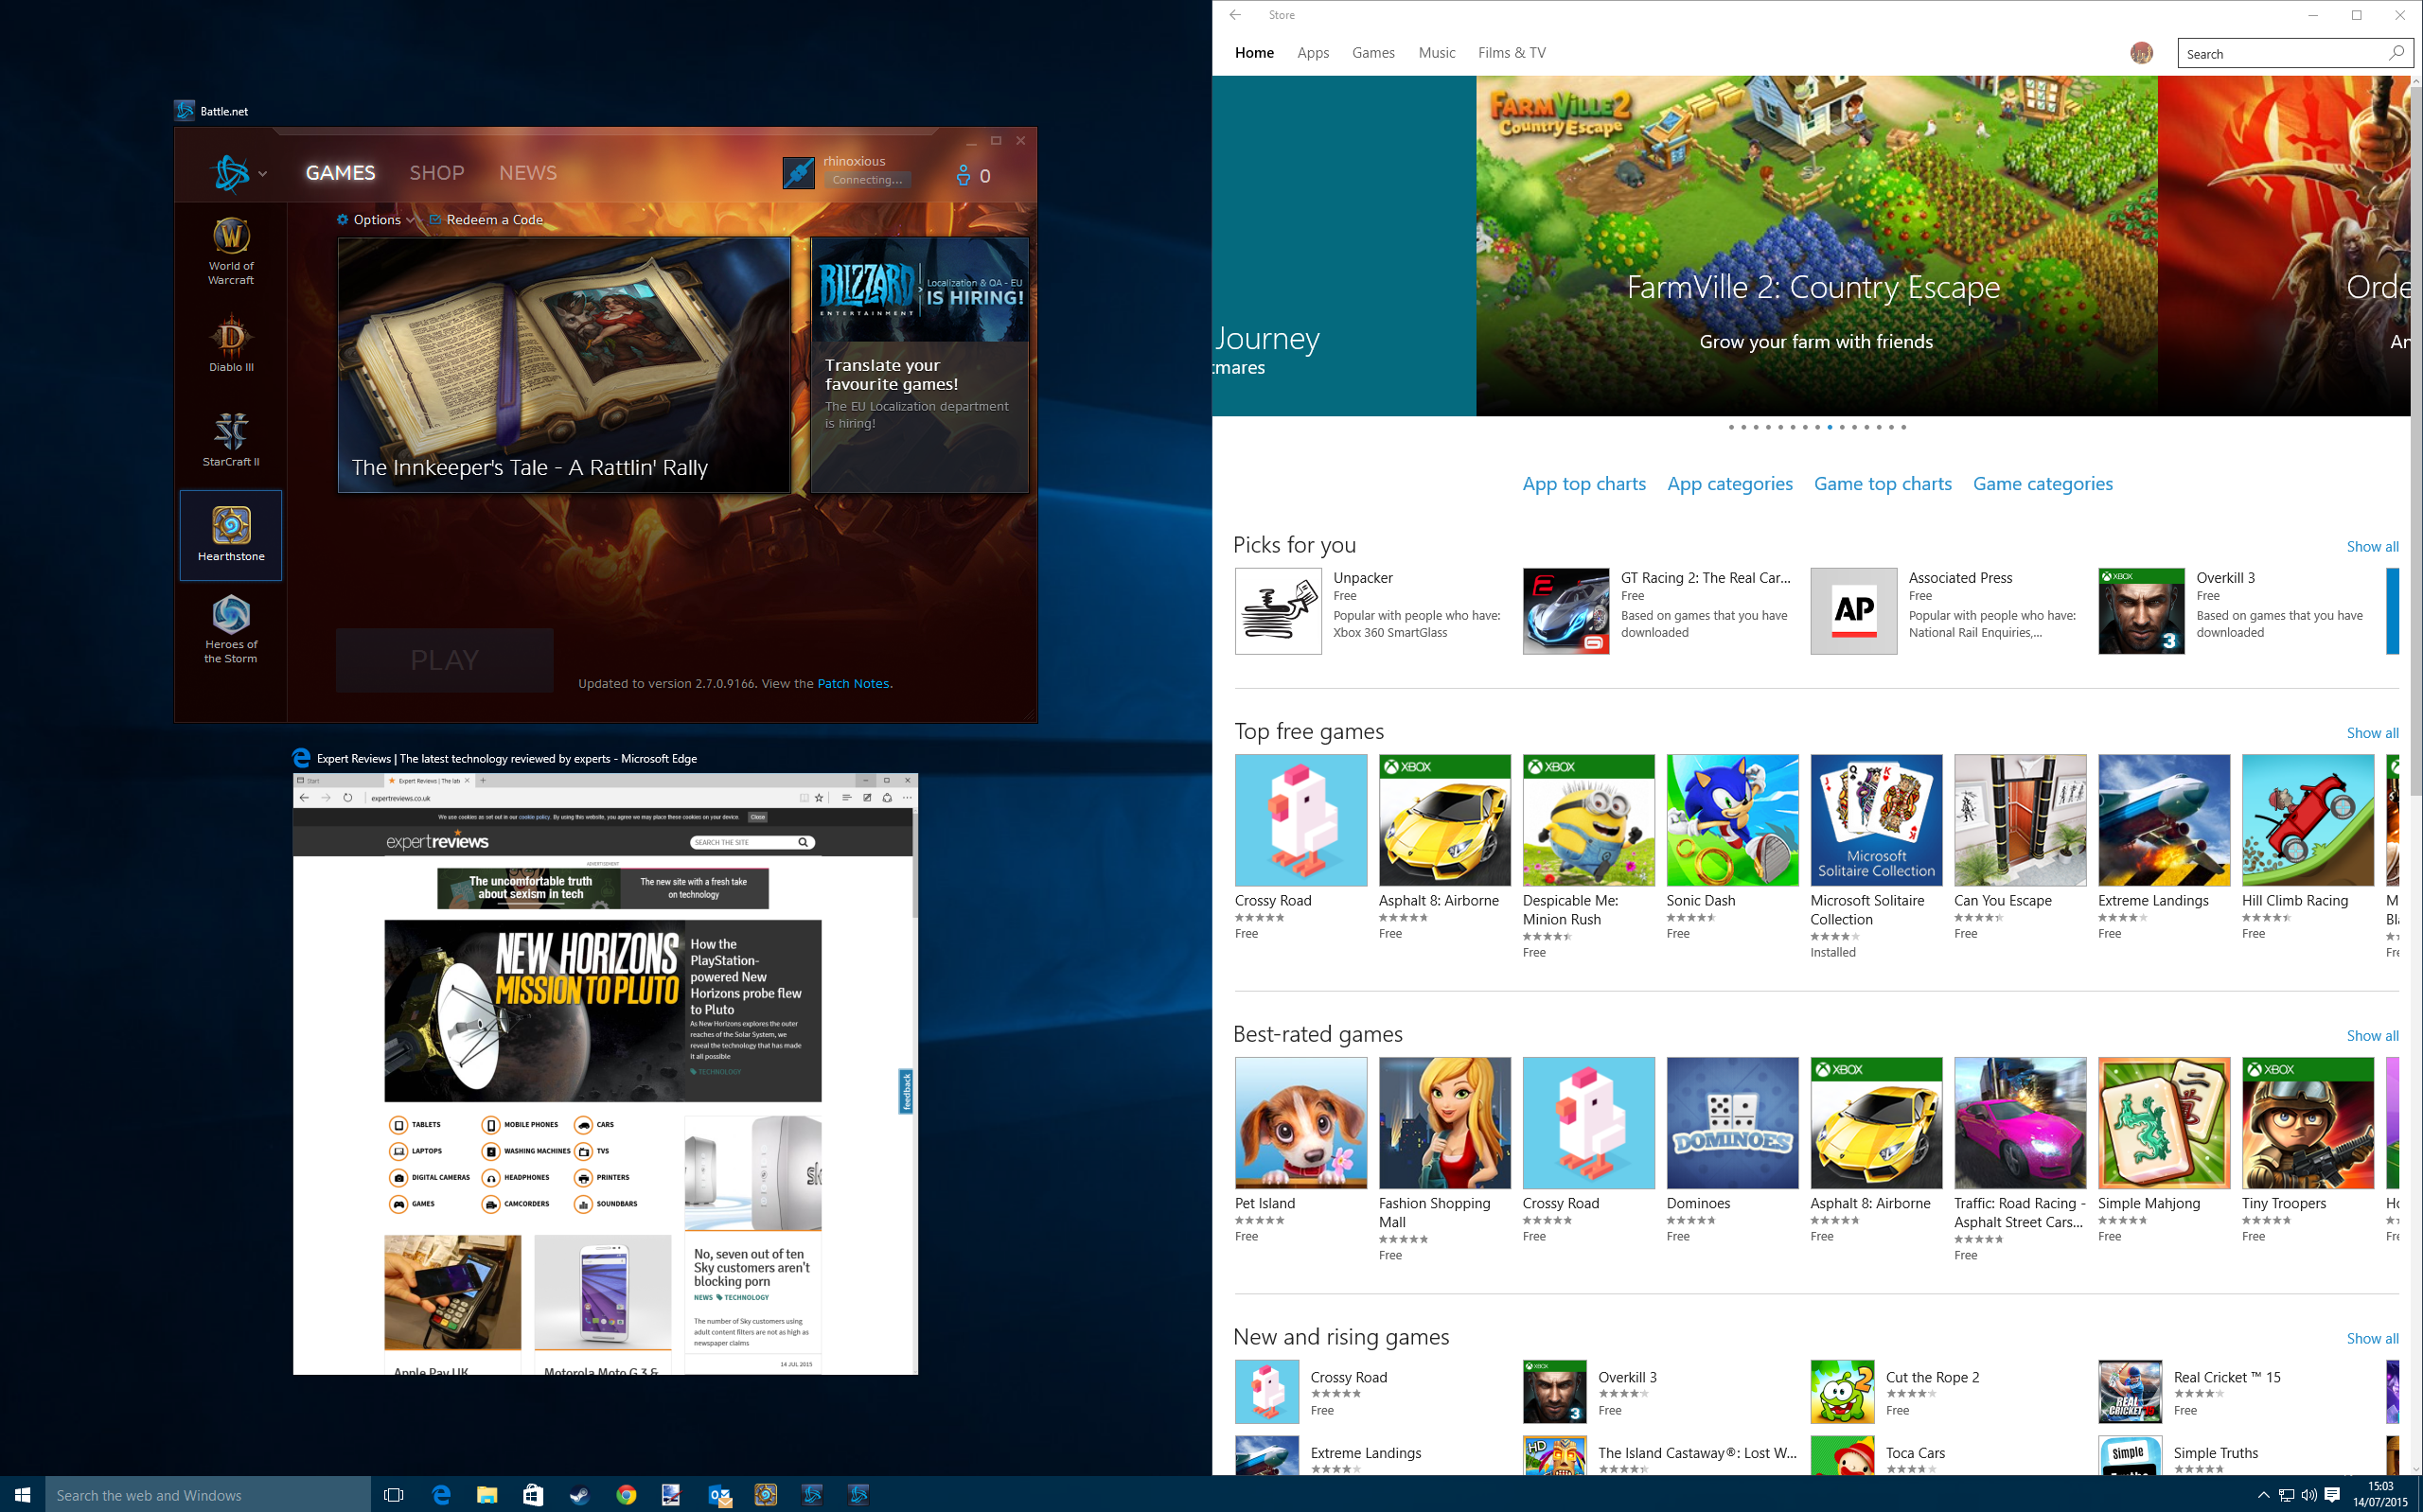Open Game categories link
The width and height of the screenshot is (2423, 1512).
coord(2042,484)
